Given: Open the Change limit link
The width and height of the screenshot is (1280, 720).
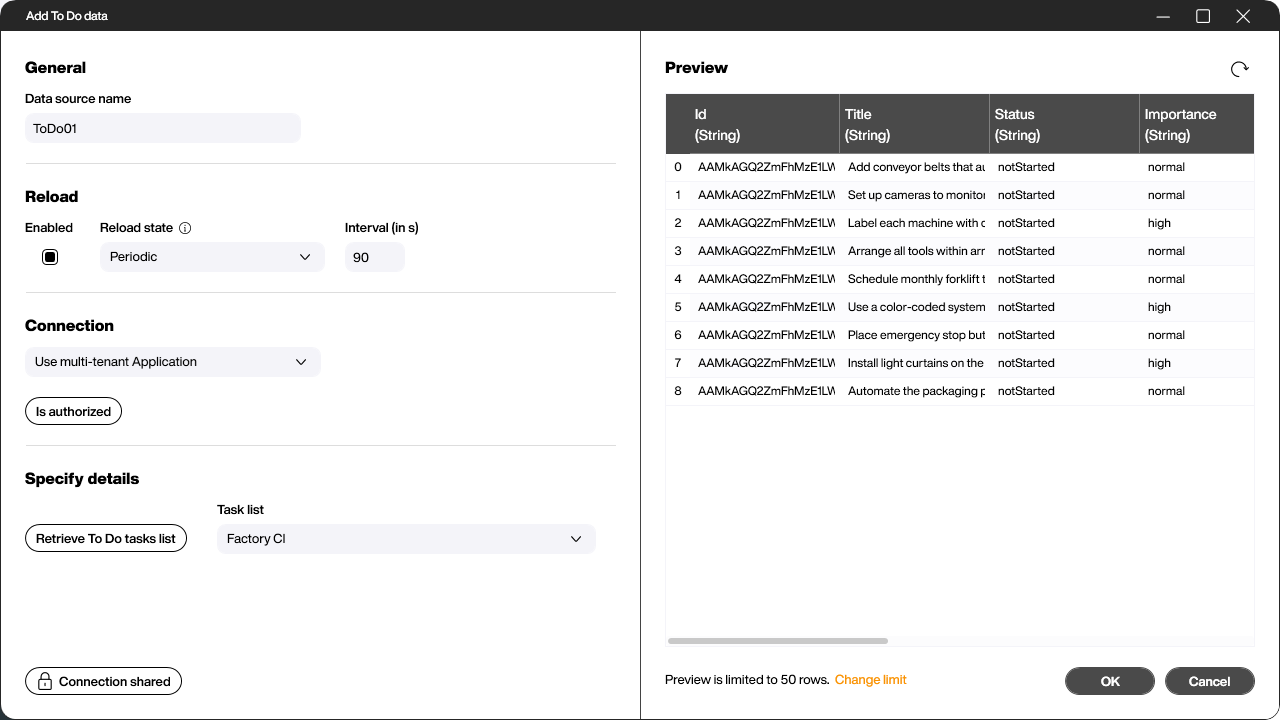Looking at the screenshot, I should click(870, 680).
